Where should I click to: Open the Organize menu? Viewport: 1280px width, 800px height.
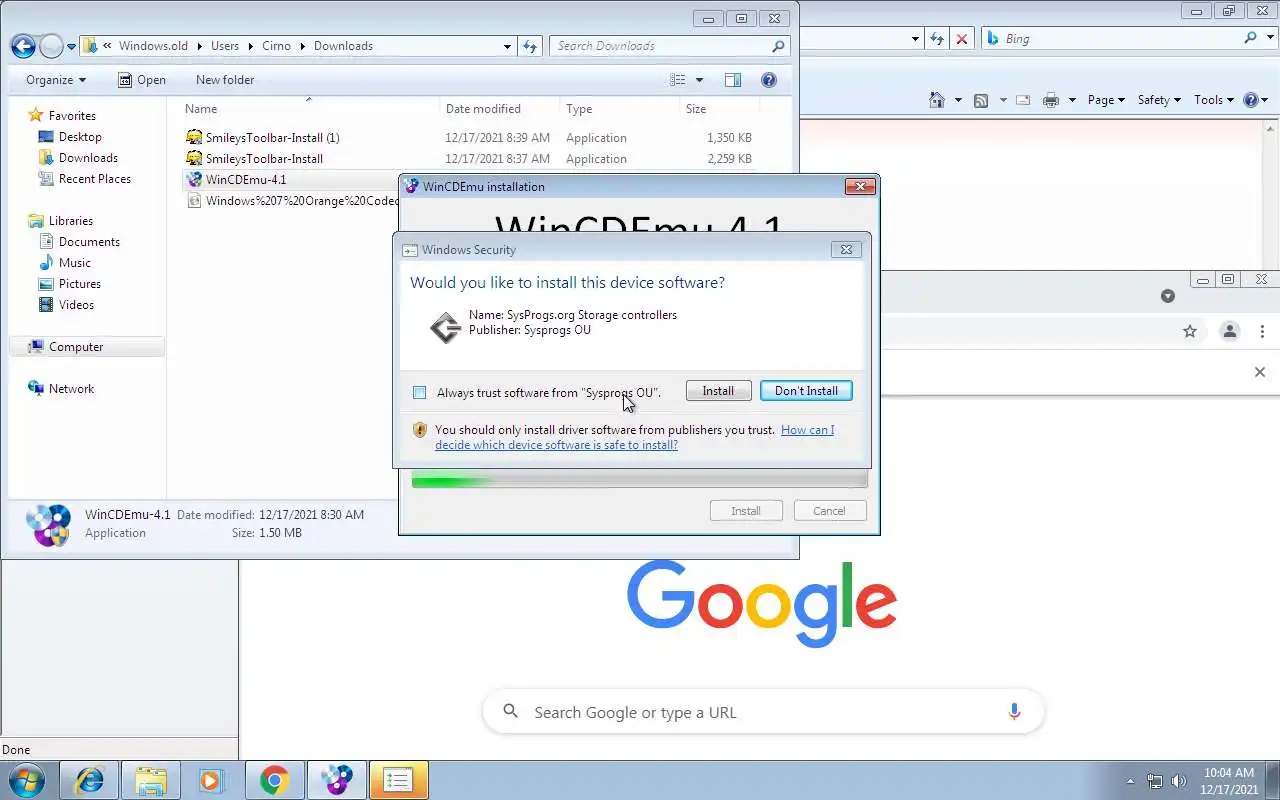pos(56,80)
